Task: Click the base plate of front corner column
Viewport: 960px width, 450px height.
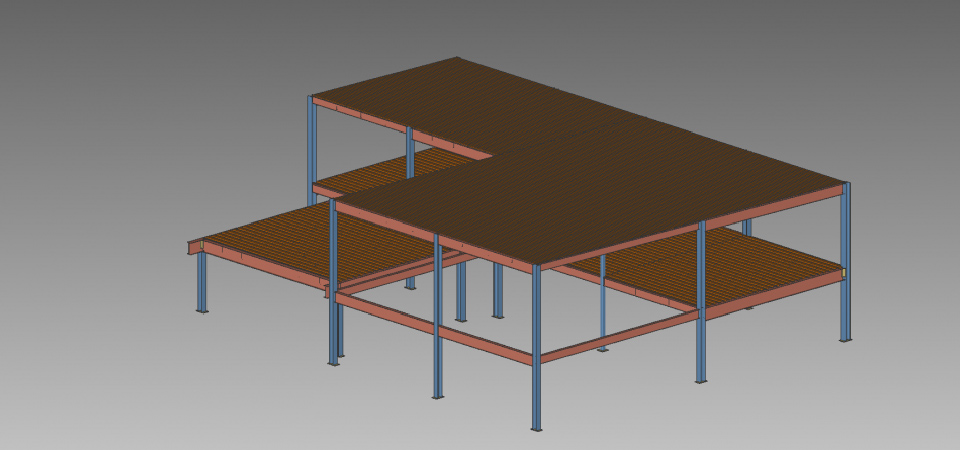Action: point(537,429)
